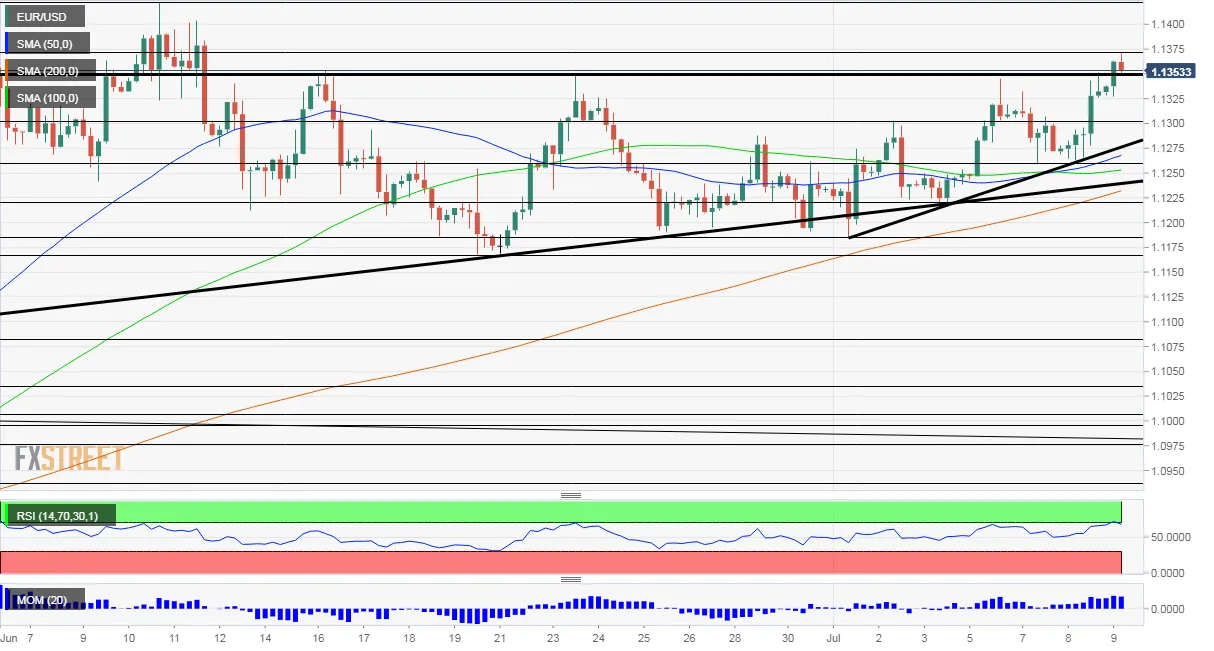Click the EUR/USD symbol label
This screenshot has width=1214, height=651.
pyautogui.click(x=45, y=16)
